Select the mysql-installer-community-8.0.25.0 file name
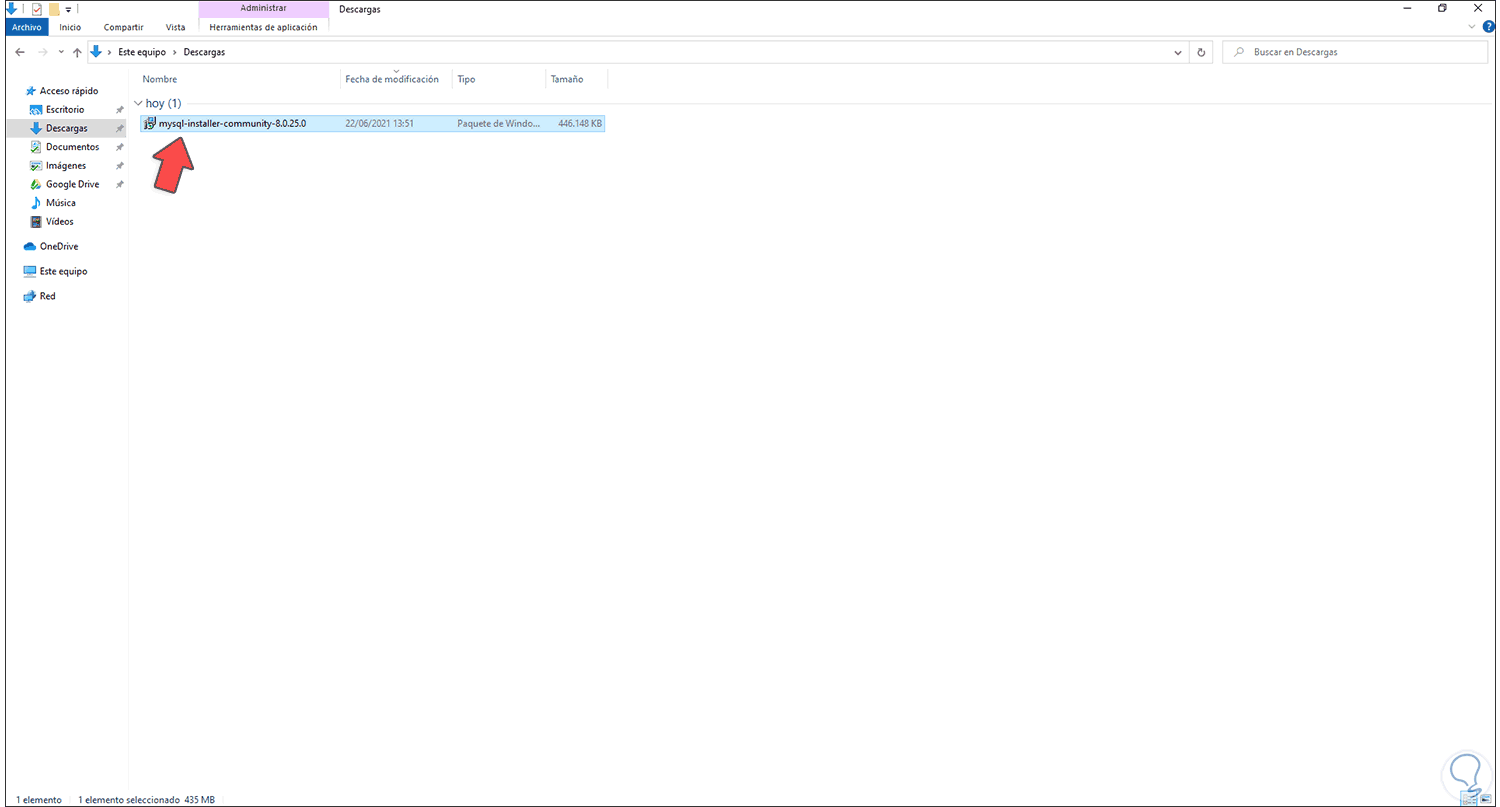The image size is (1500, 807). tap(232, 123)
